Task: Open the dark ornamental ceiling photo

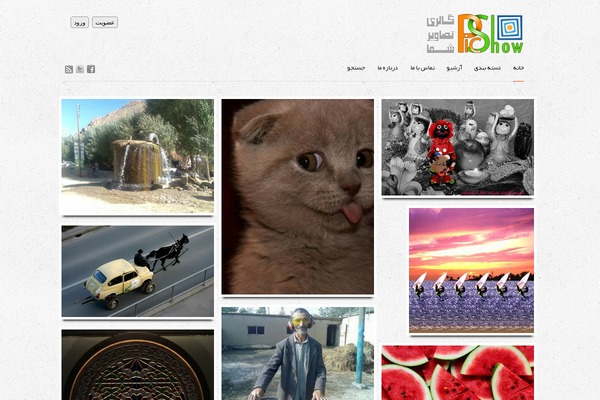Action: 138,365
